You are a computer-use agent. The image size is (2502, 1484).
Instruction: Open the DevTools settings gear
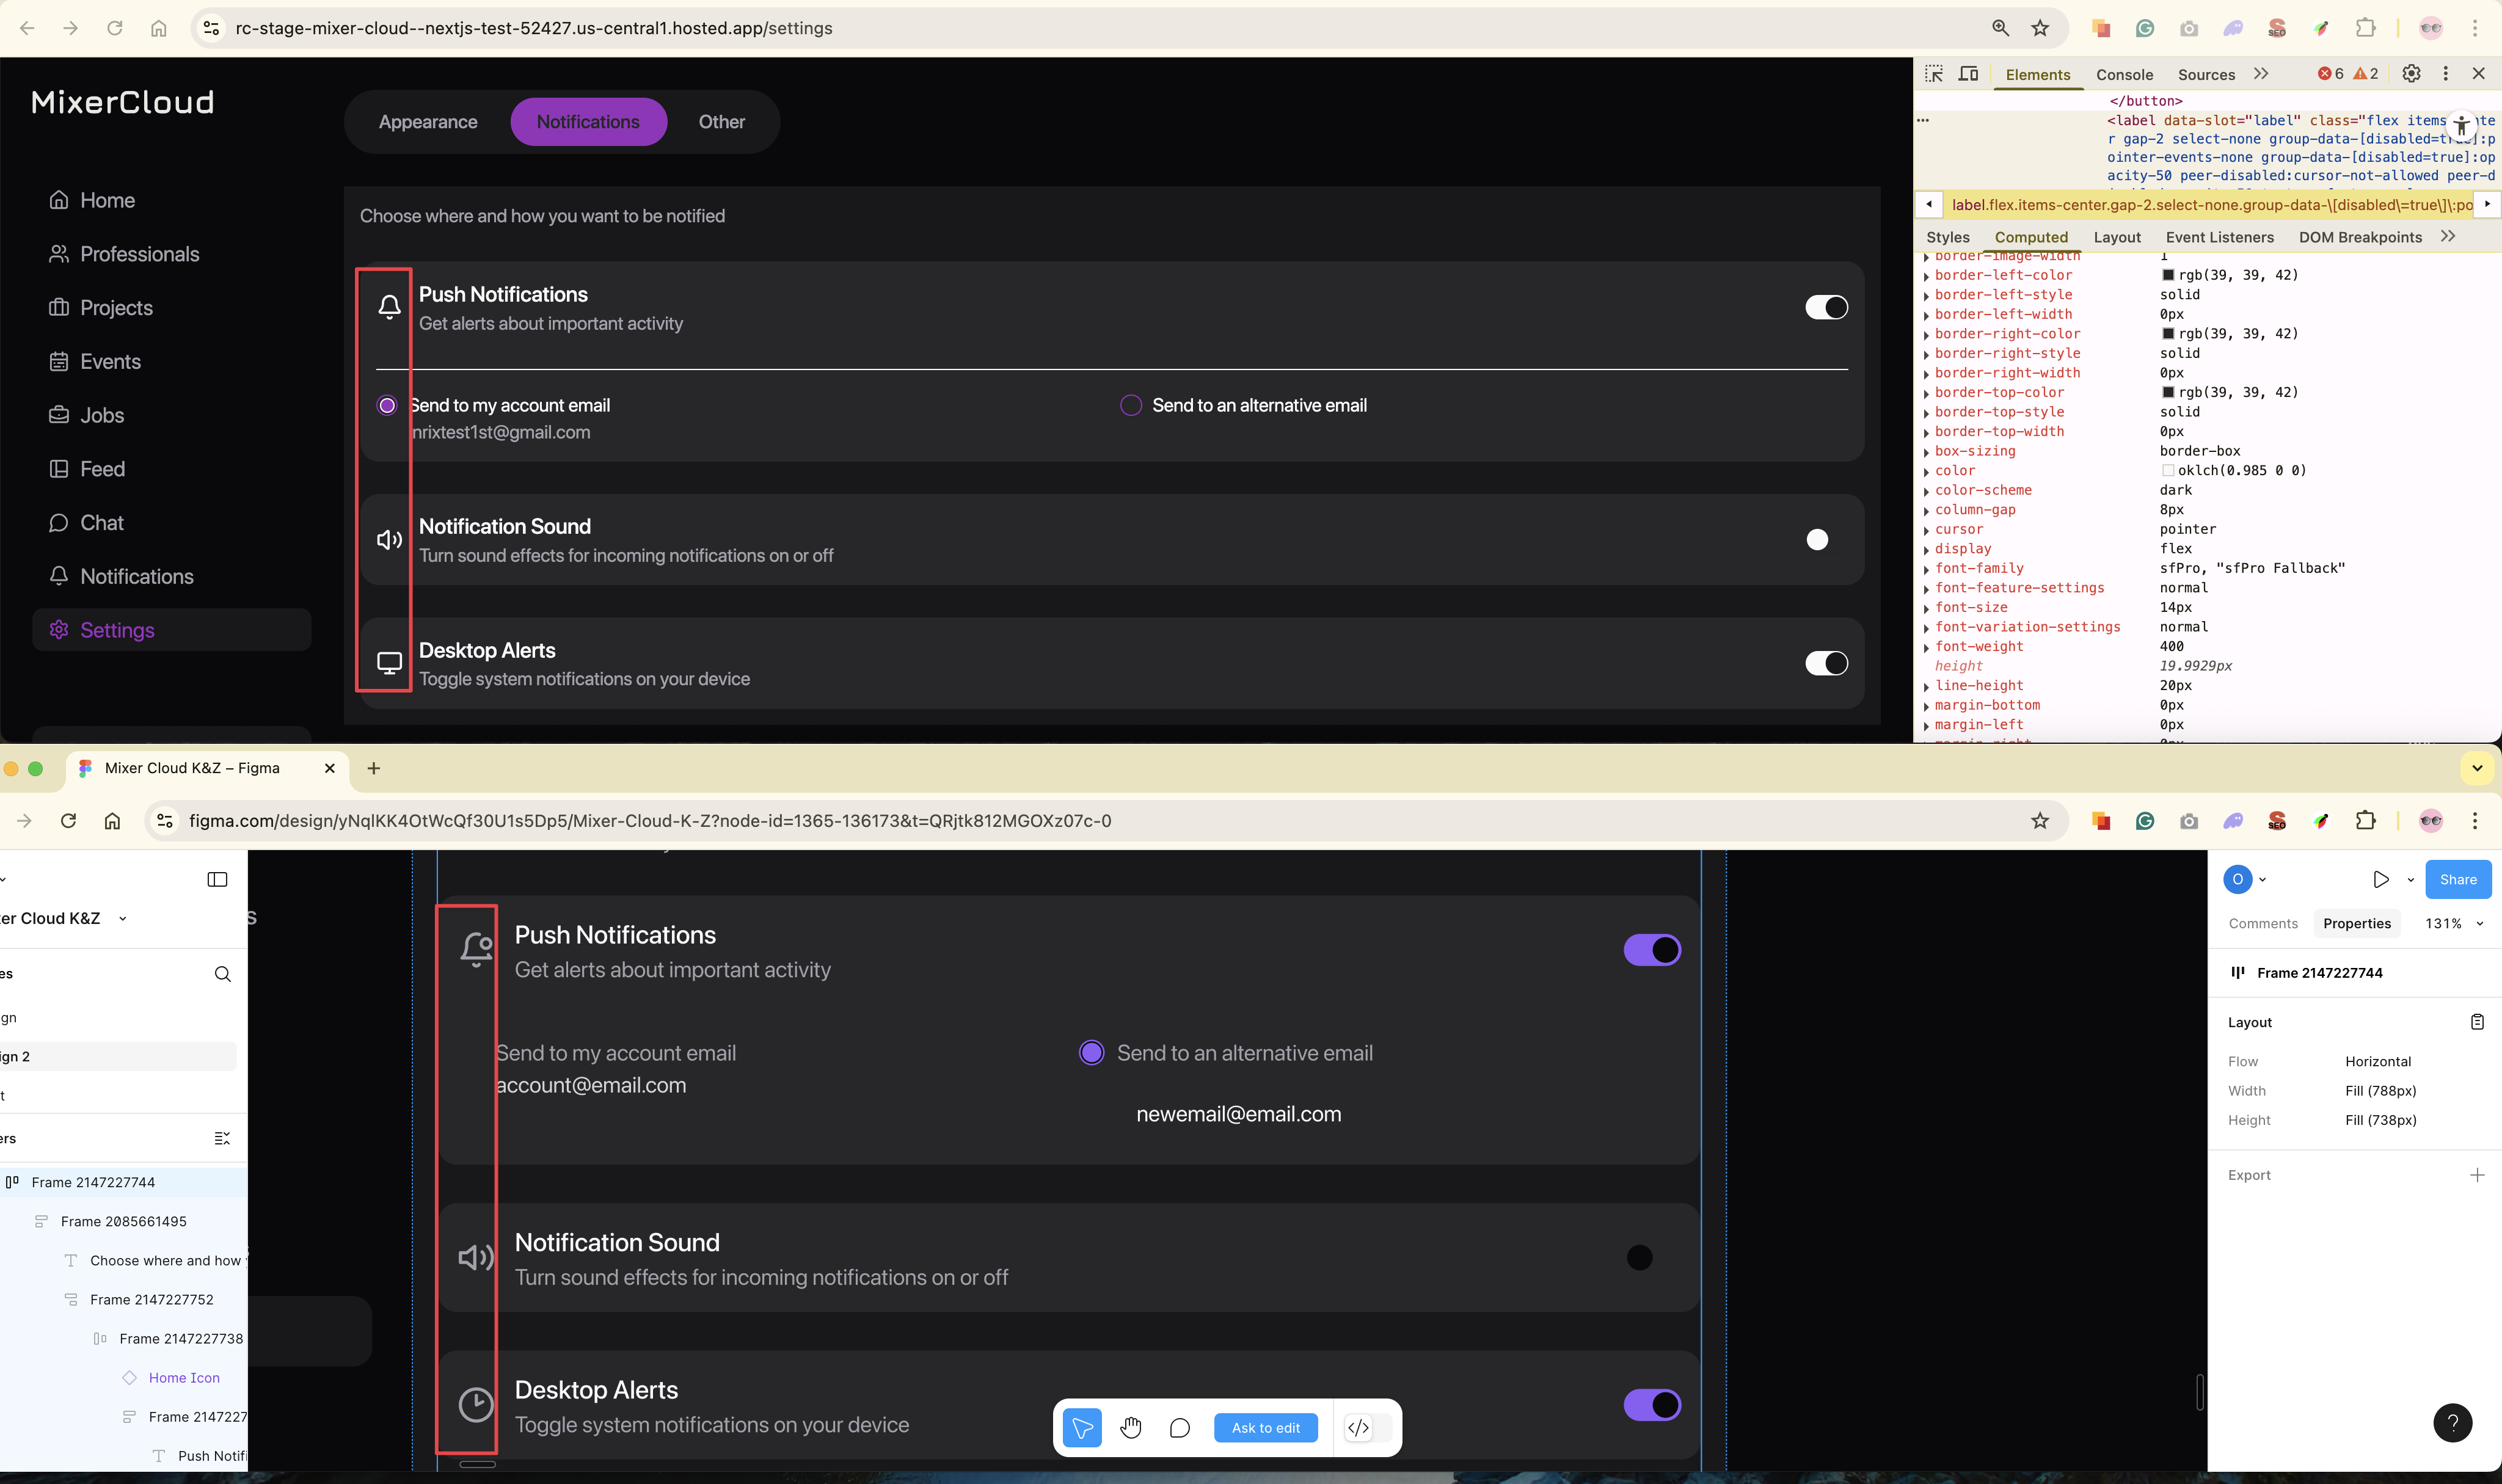click(x=2411, y=74)
